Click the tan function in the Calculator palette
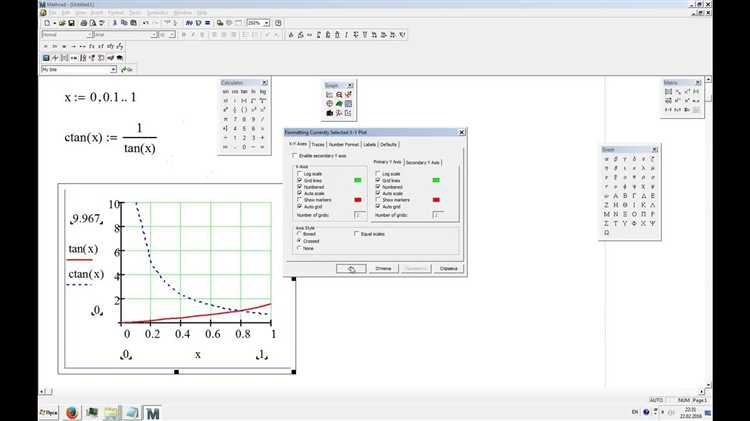The image size is (750, 421). (x=244, y=91)
